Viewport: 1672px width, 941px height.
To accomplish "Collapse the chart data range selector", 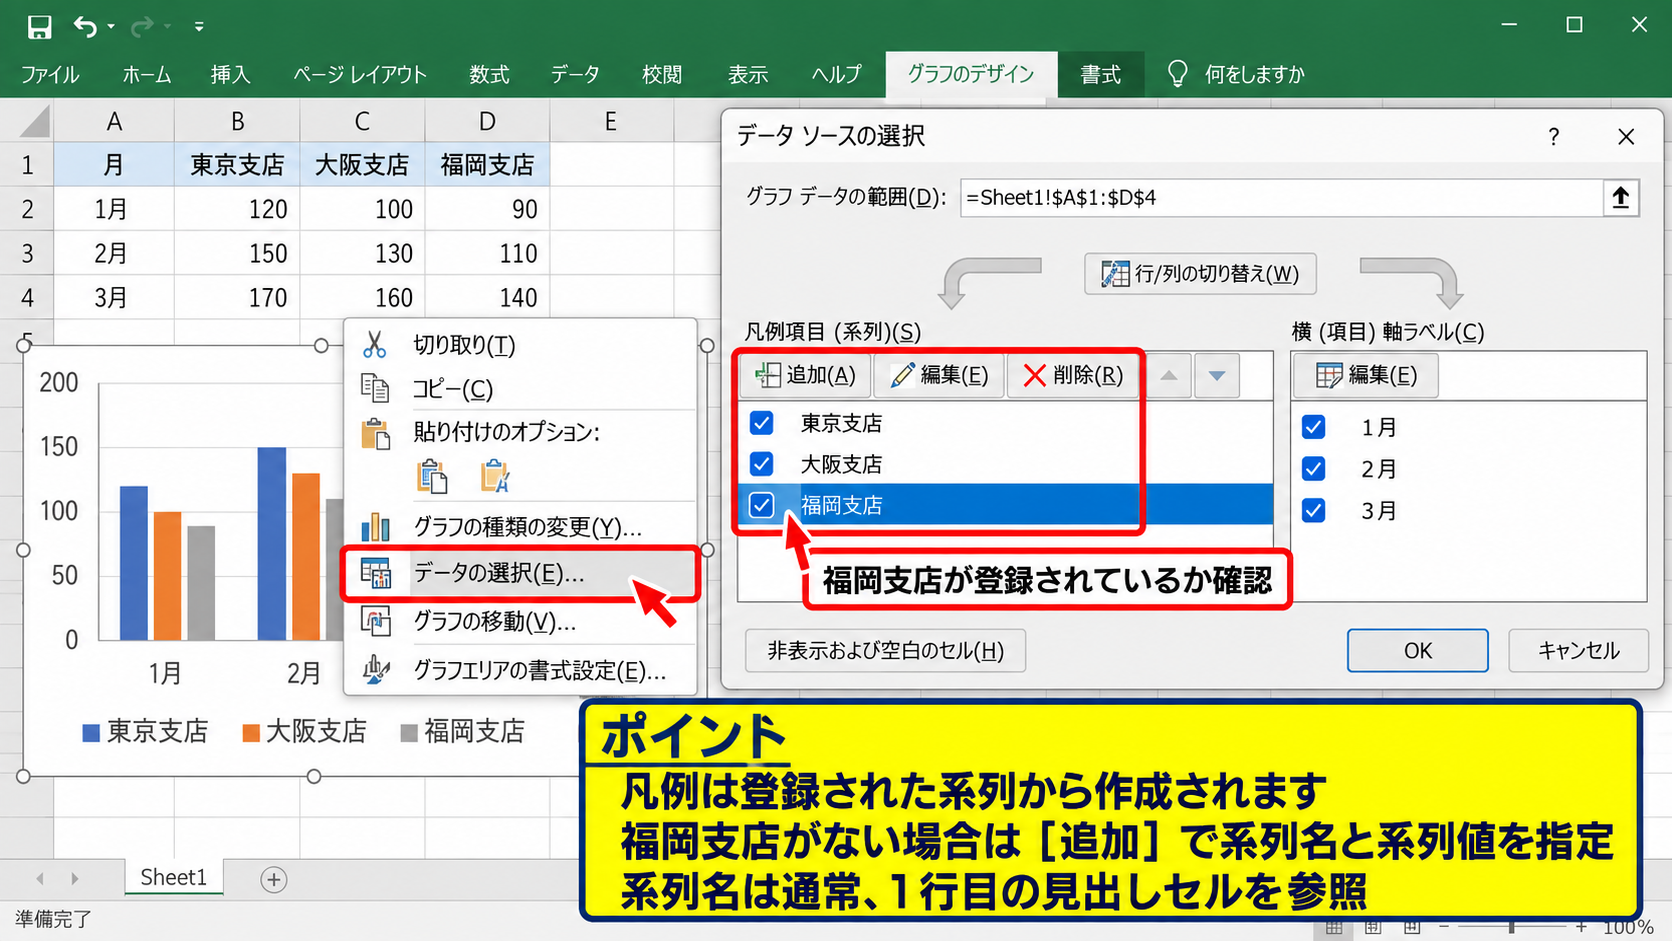I will click(1620, 198).
